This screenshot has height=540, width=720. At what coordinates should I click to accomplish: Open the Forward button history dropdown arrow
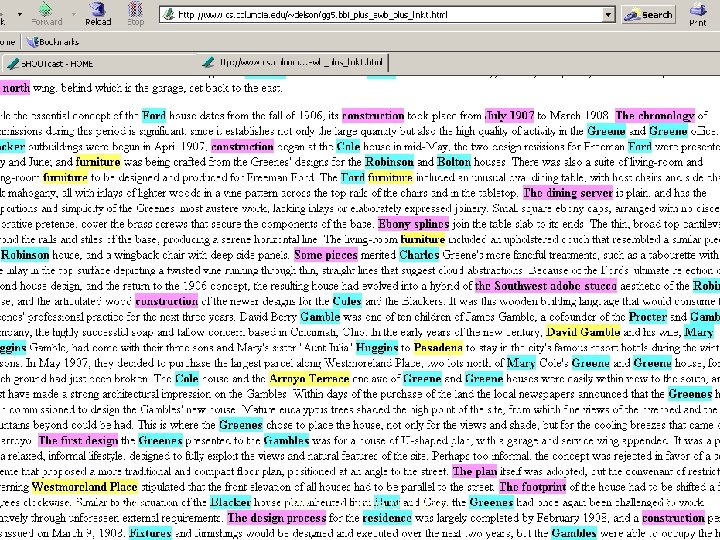(x=74, y=14)
